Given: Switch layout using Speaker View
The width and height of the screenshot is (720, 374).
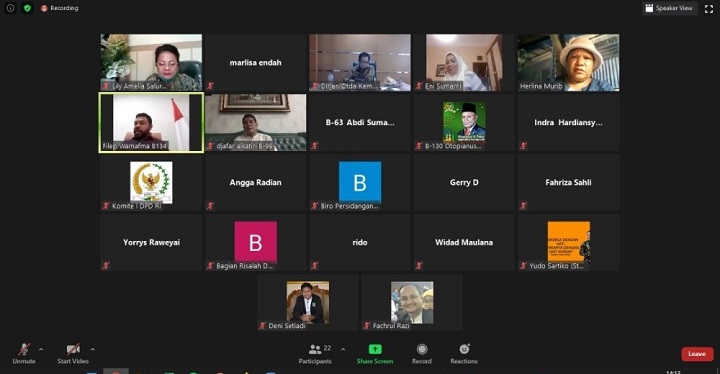Looking at the screenshot, I should coord(669,8).
